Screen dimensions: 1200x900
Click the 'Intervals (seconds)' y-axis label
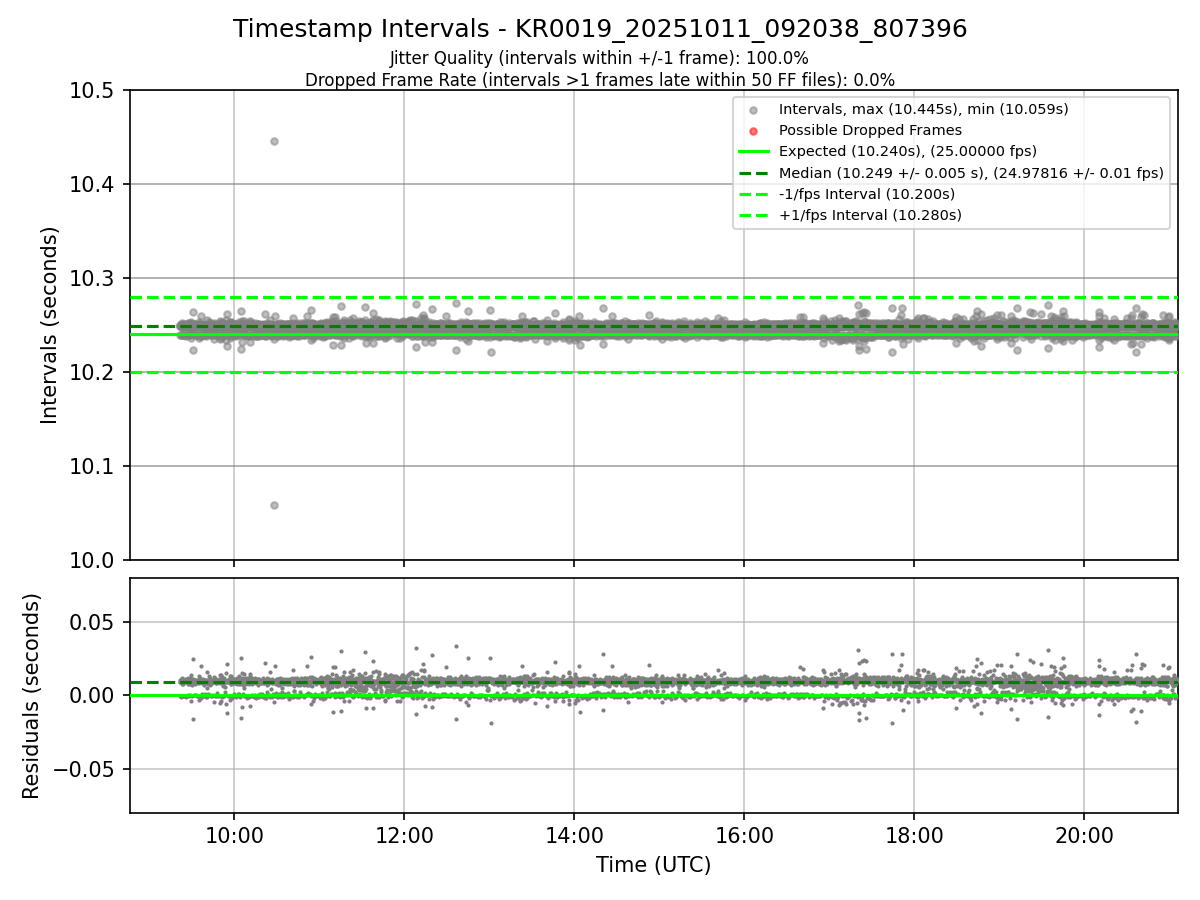tap(50, 325)
